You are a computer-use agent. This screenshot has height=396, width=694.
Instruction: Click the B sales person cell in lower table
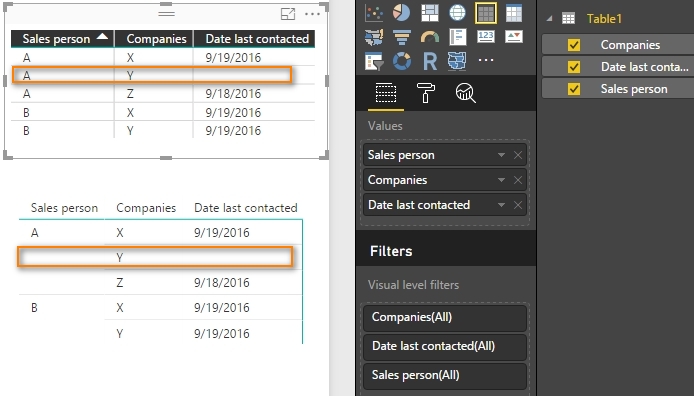pyautogui.click(x=35, y=308)
